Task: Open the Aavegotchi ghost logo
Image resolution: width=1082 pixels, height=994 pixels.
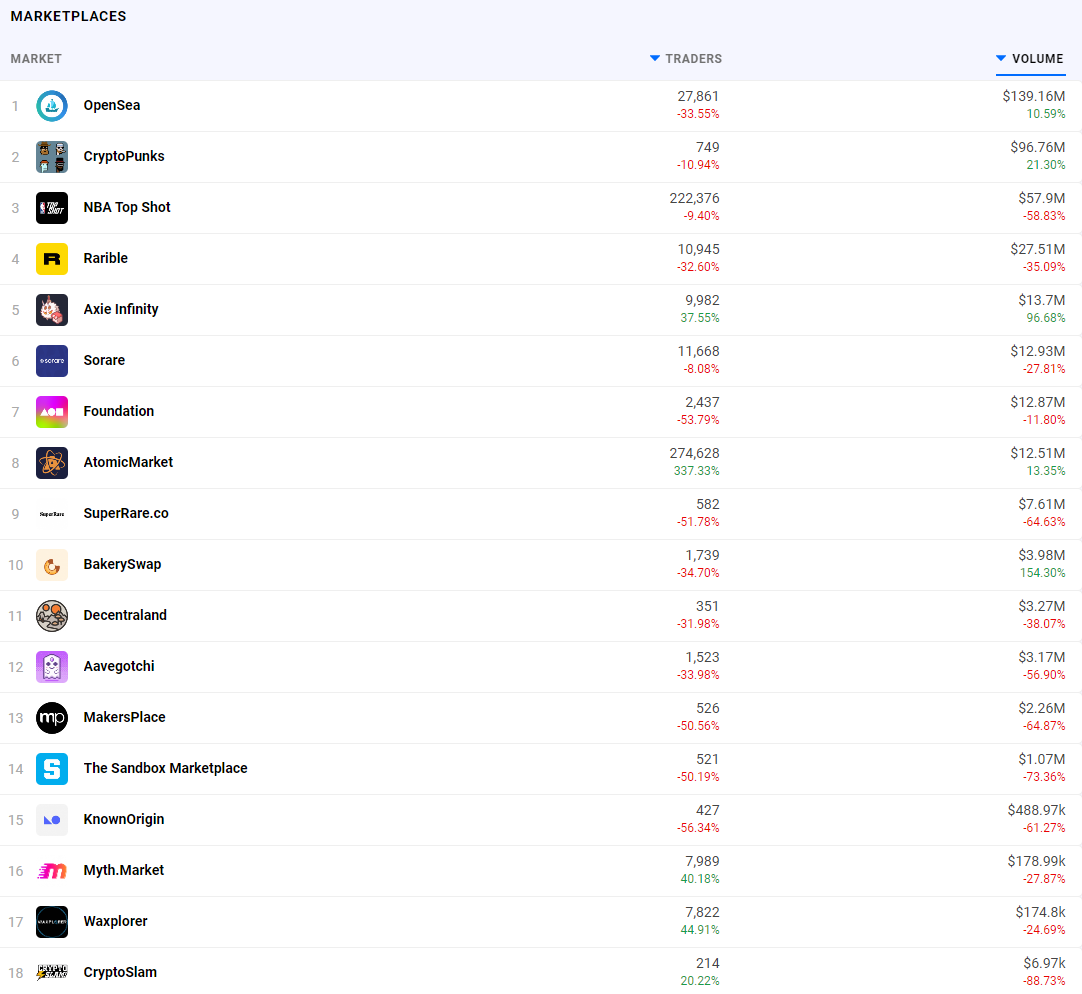Action: pyautogui.click(x=52, y=667)
